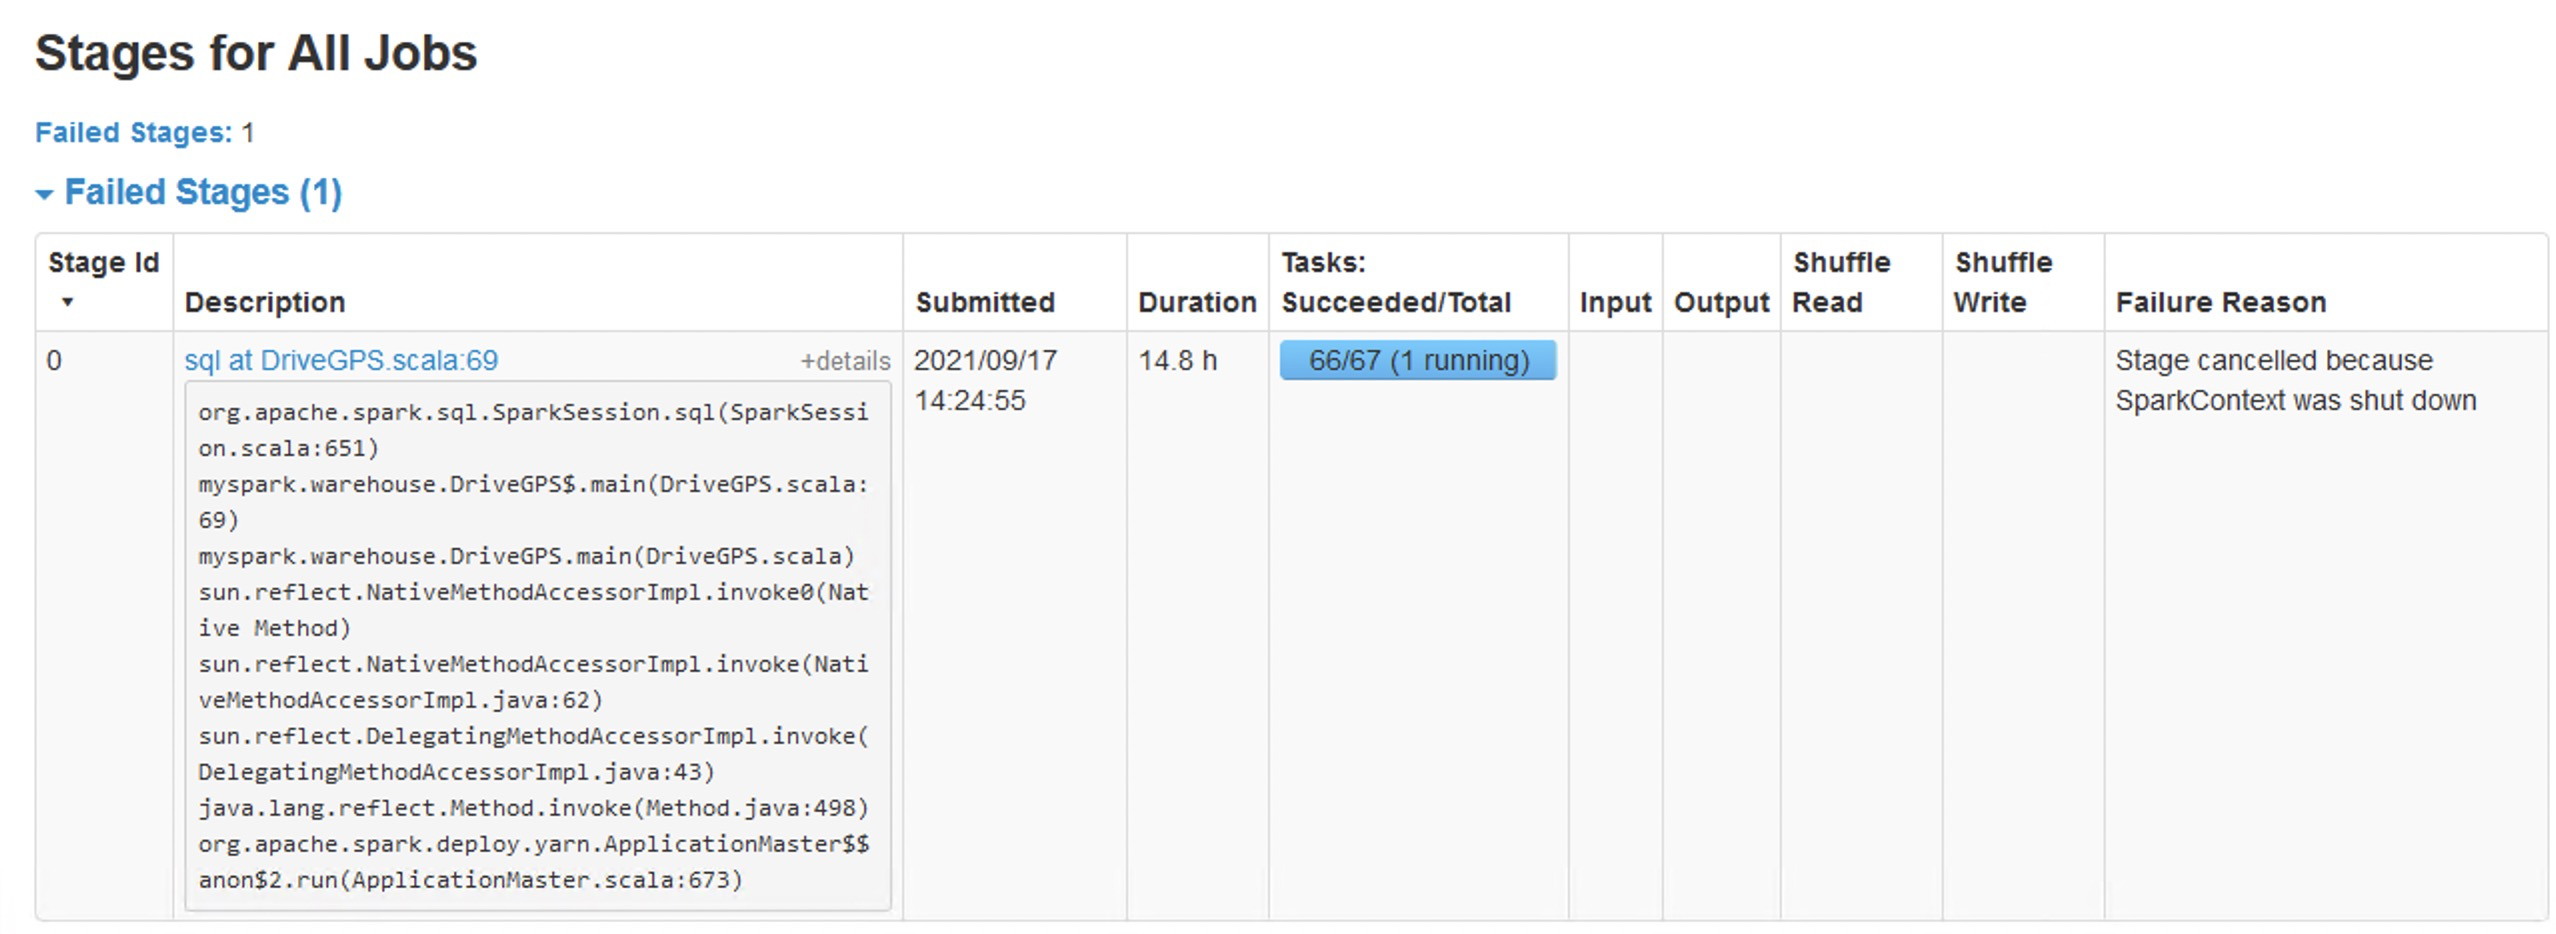Image resolution: width=2556 pixels, height=934 pixels.
Task: Sort the table by Failure Reason column
Action: pos(2221,301)
